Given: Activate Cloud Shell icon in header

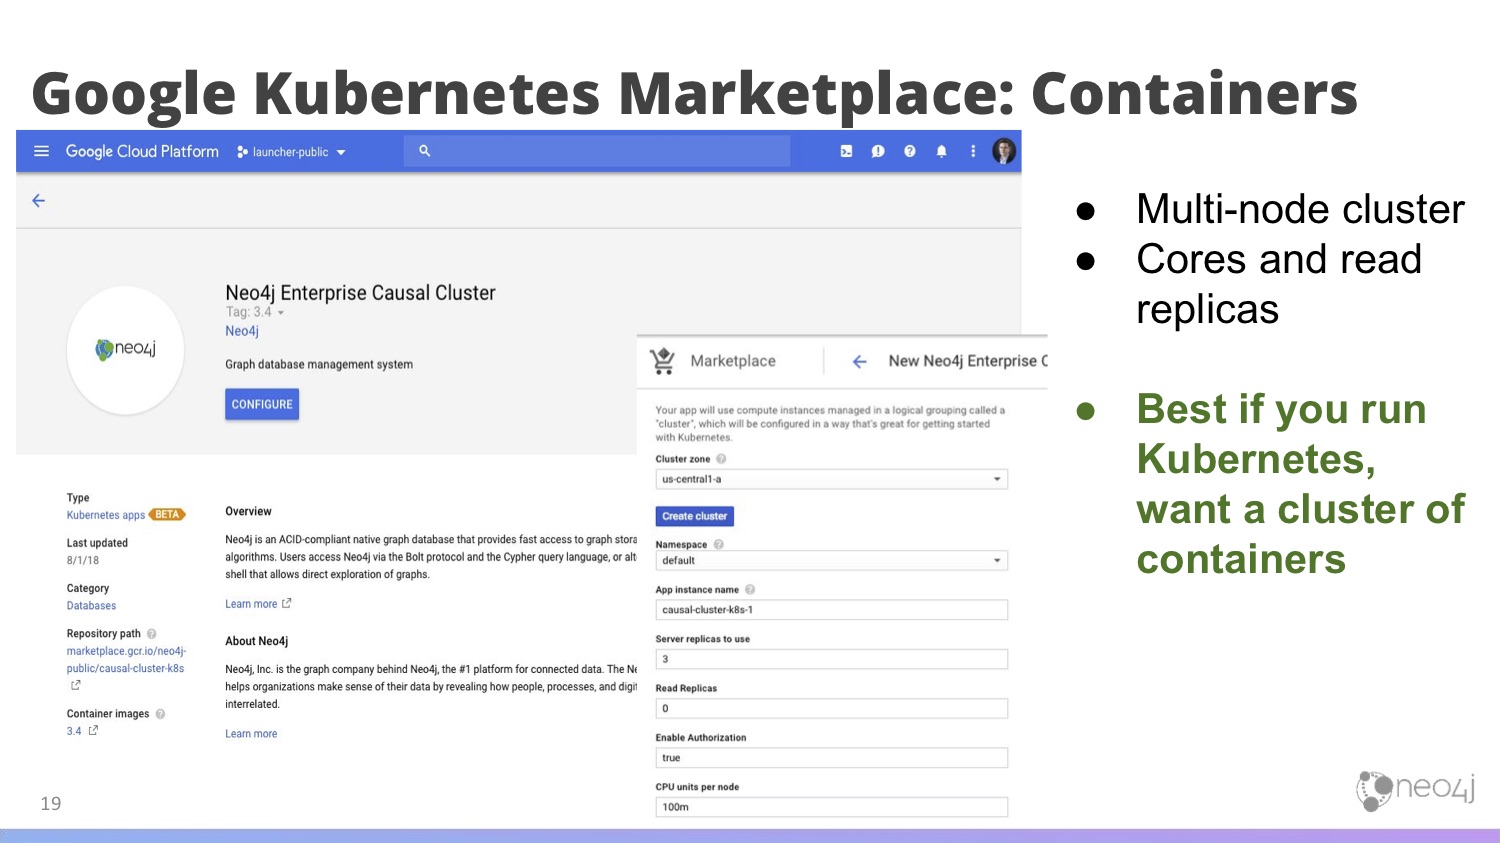Looking at the screenshot, I should tap(846, 151).
